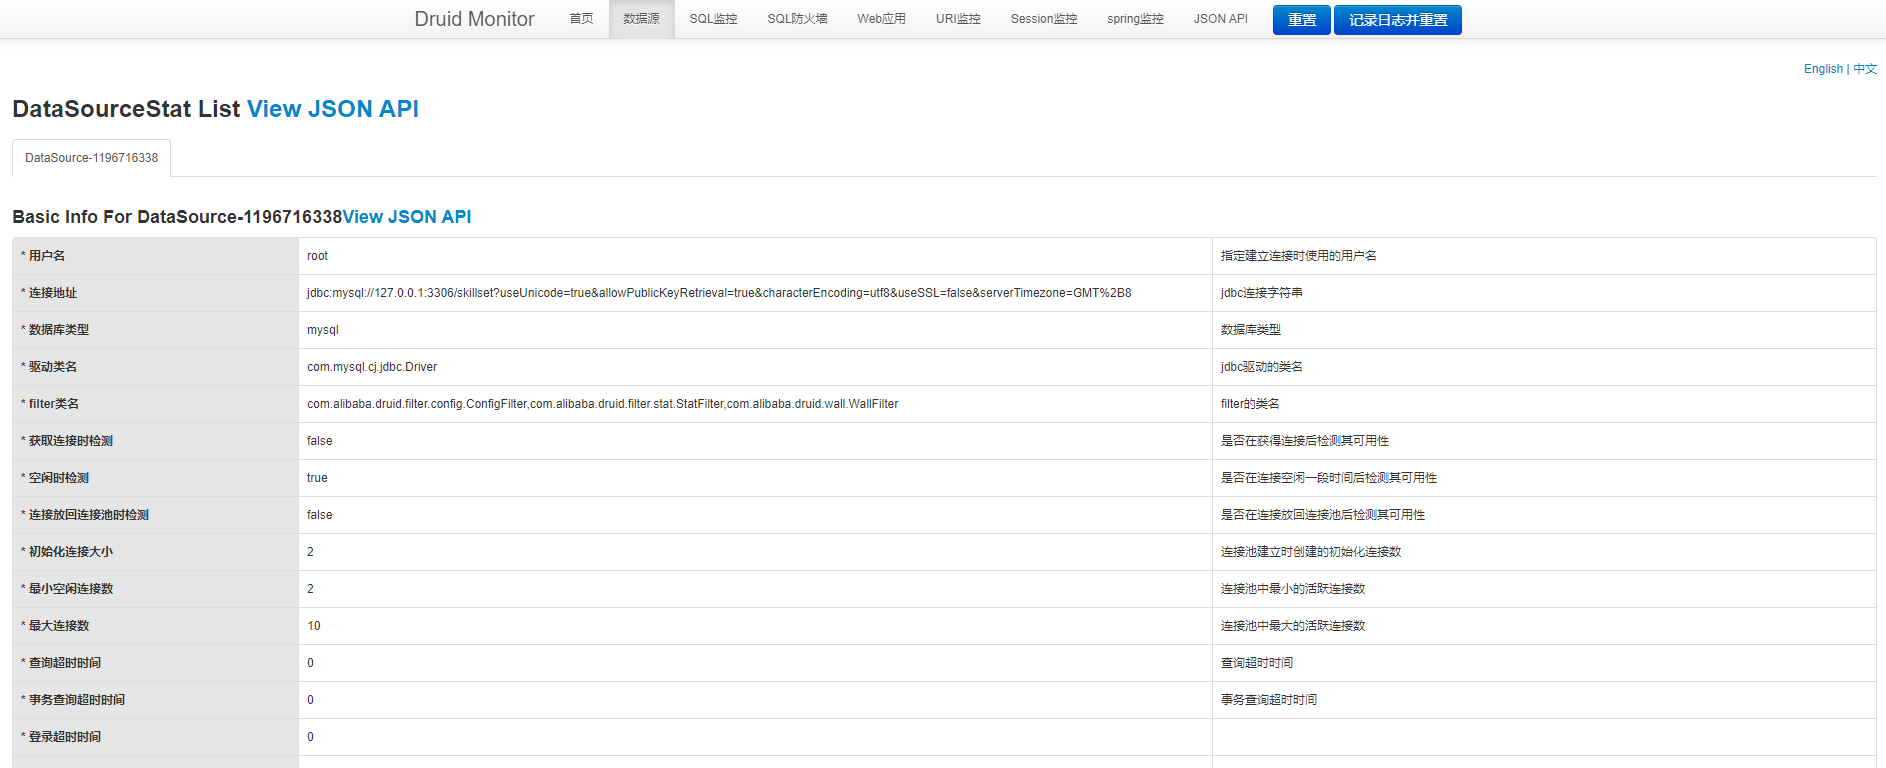1886x768 pixels.
Task: Click description 是否在连接空闲一段时间后检测其可用性
Action: pos(1329,478)
